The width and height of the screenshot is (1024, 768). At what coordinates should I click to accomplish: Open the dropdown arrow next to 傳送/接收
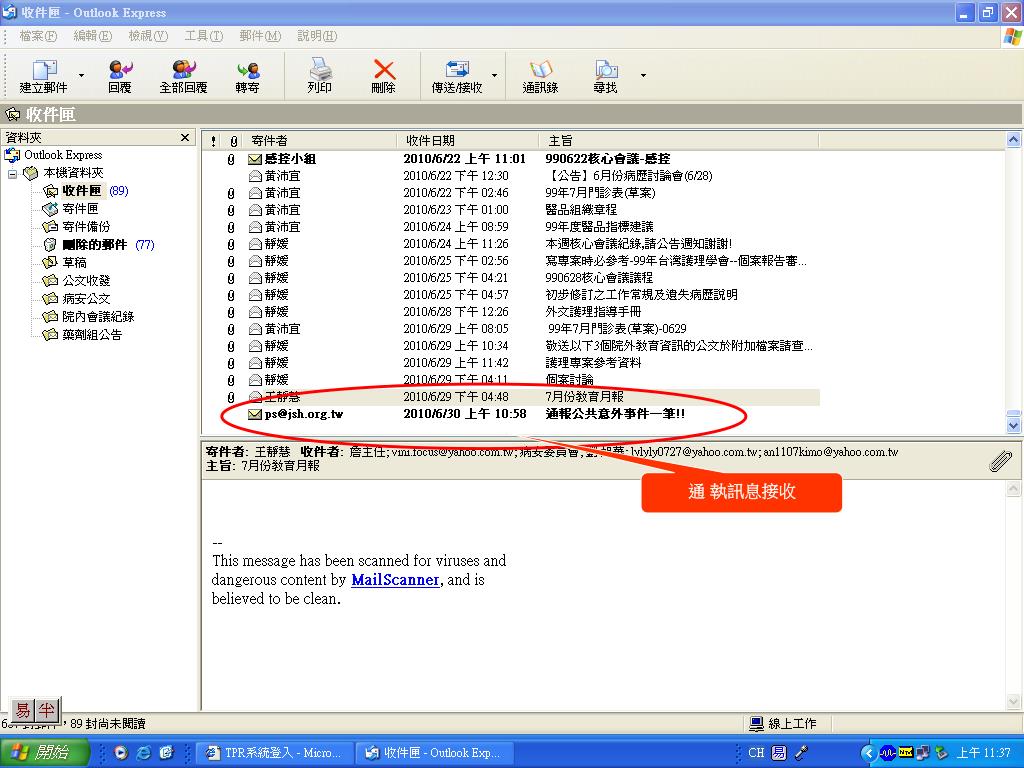[494, 76]
